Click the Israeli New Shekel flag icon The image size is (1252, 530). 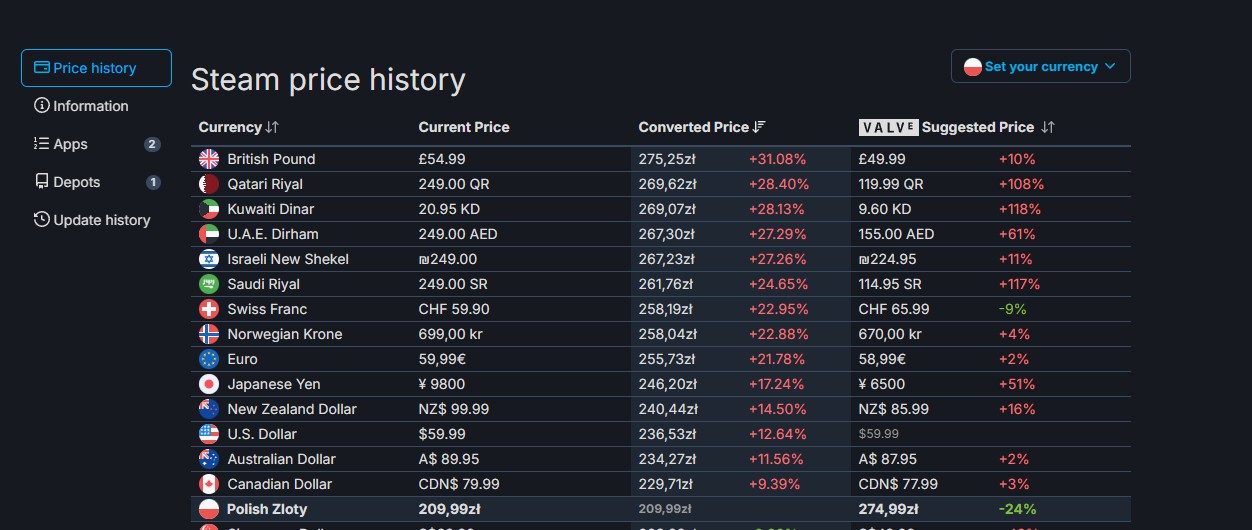[x=209, y=259]
